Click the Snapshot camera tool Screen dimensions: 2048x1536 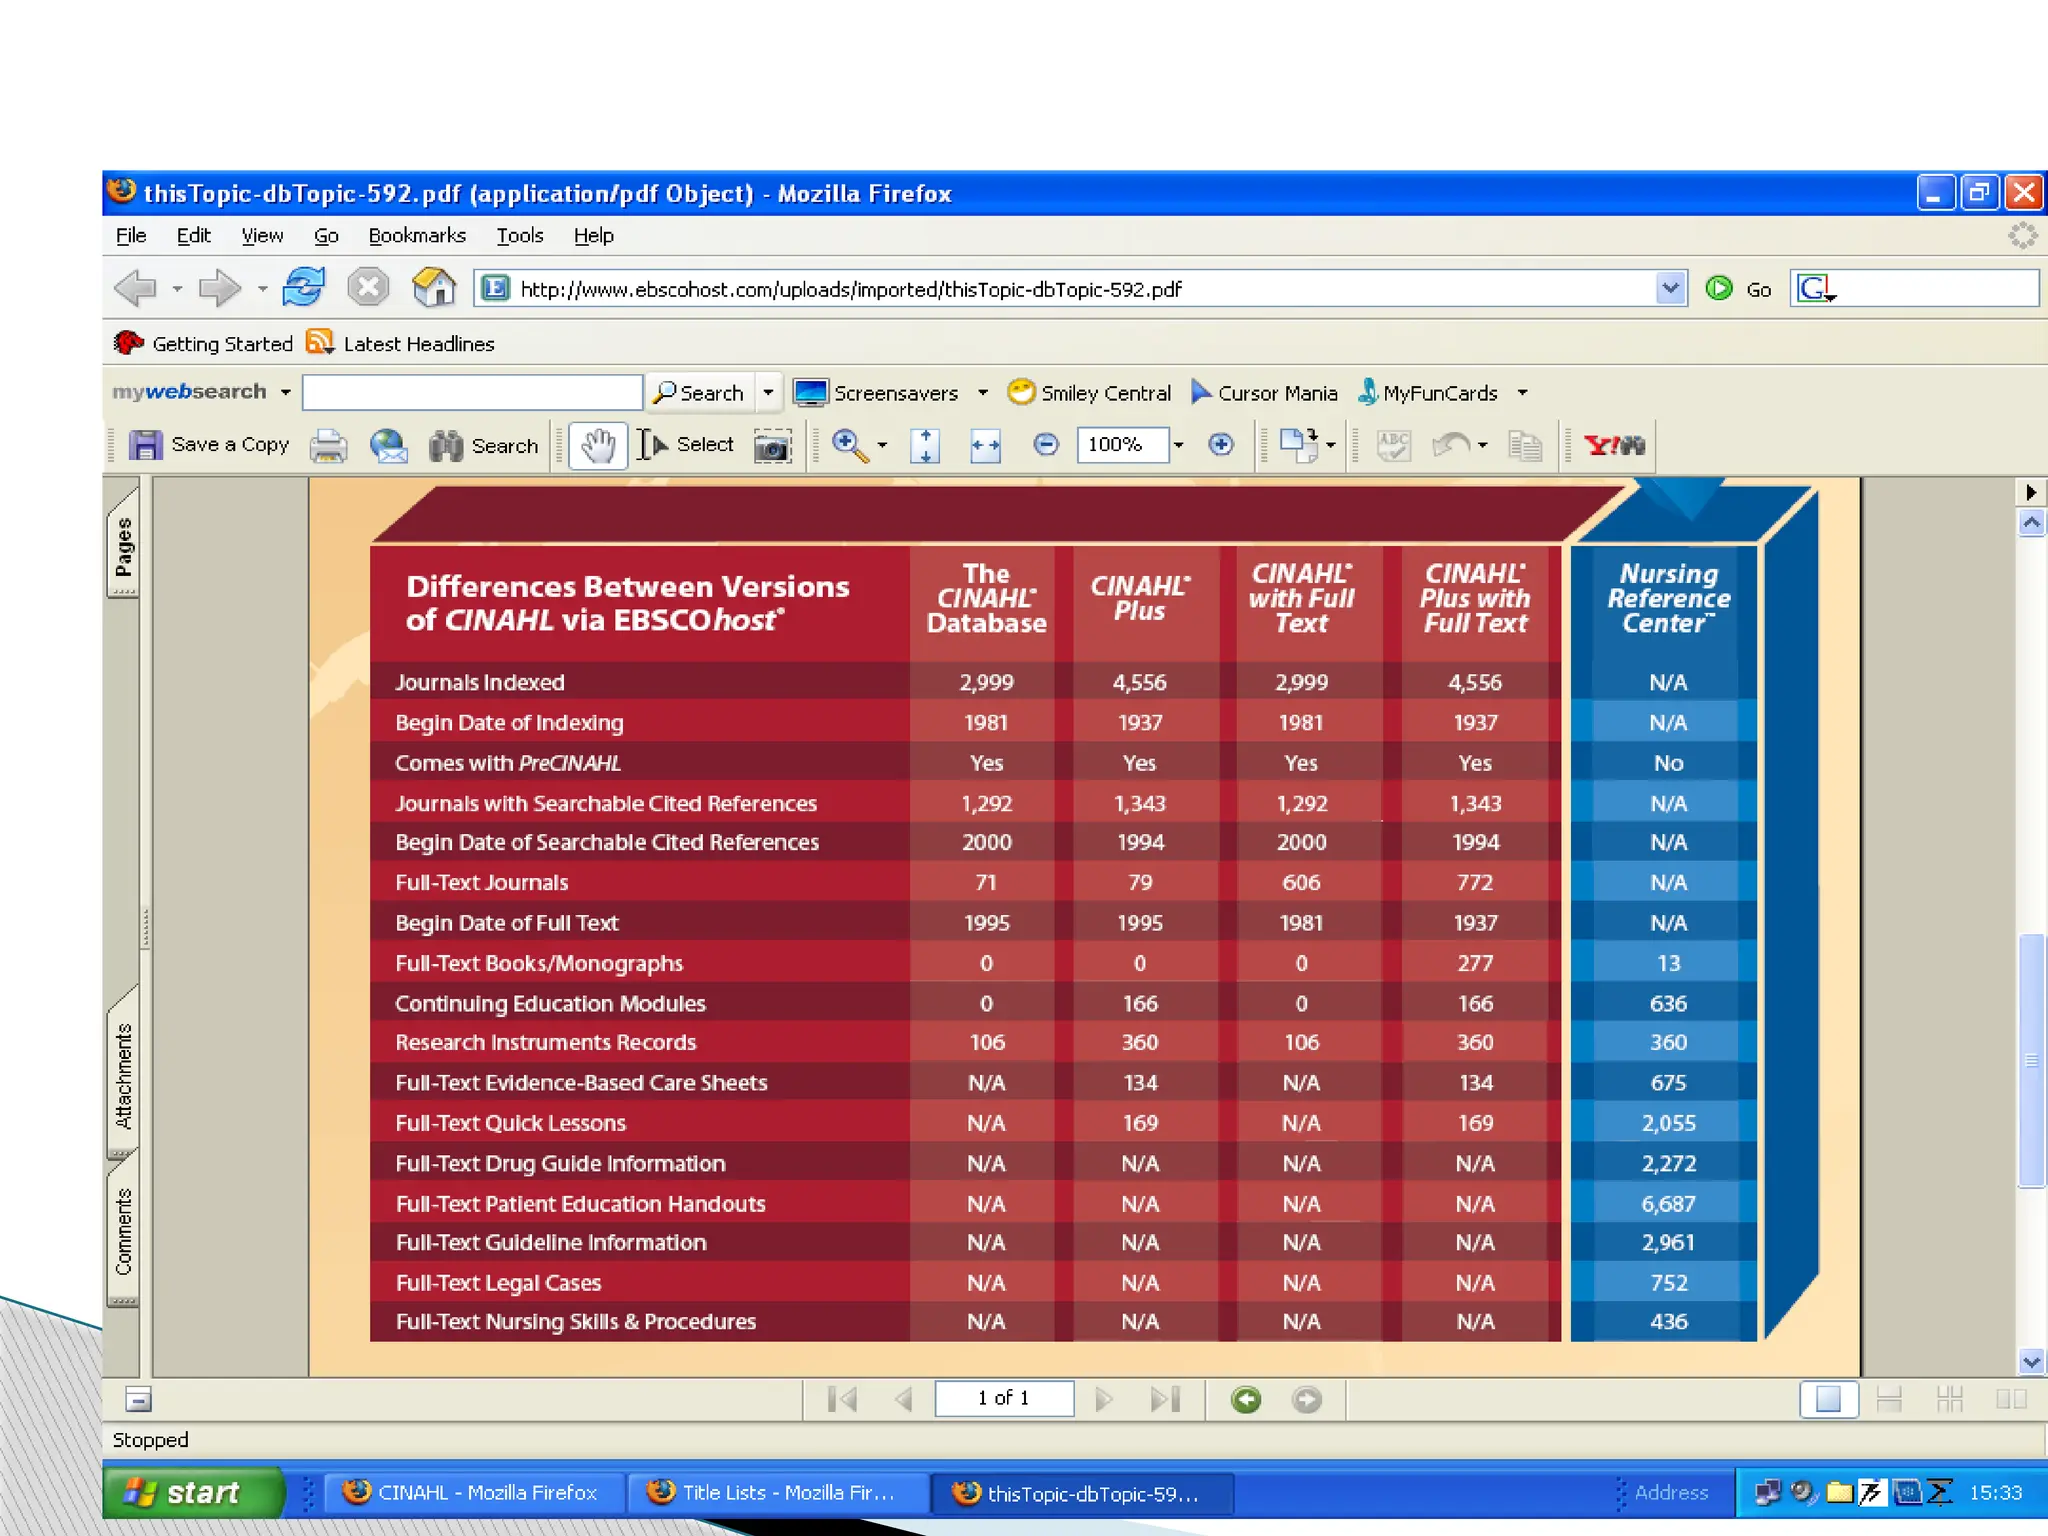772,446
